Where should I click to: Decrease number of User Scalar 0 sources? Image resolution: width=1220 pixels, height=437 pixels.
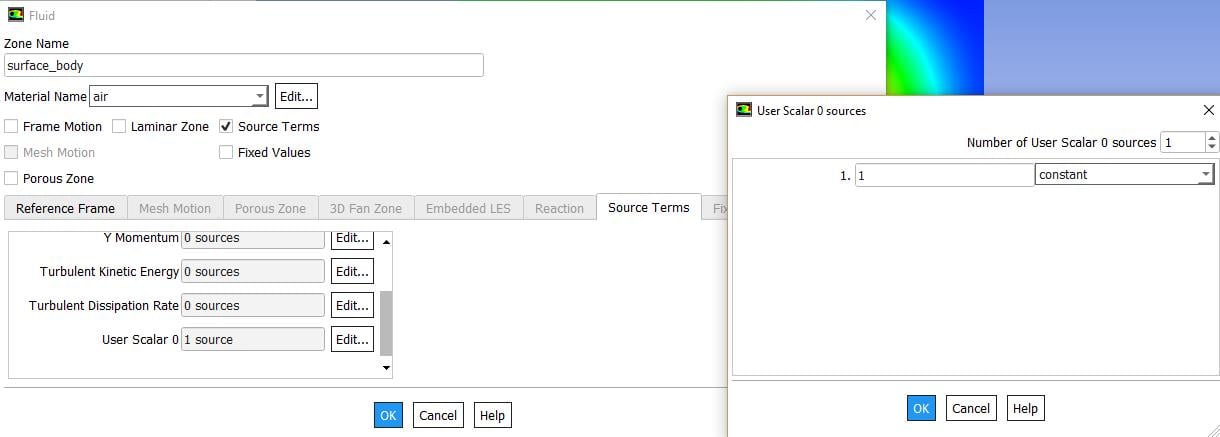click(1212, 148)
